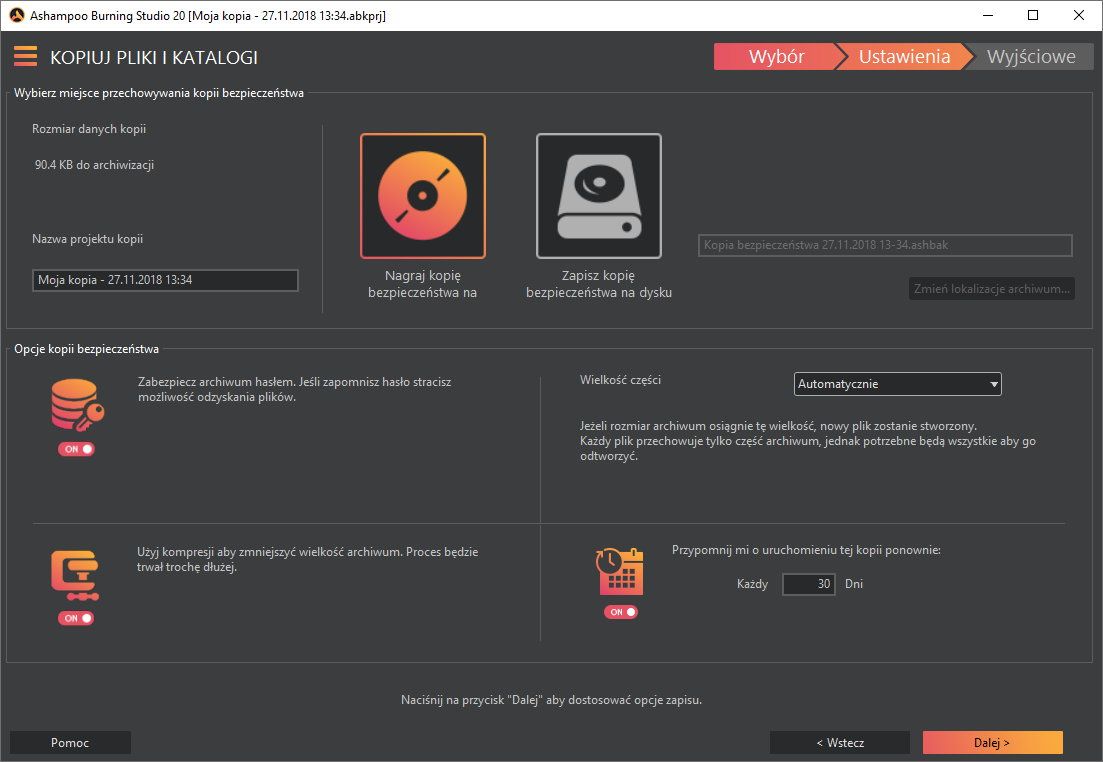Screen dimensions: 1103x762
Task: Open the Wielkość części dropdown
Action: 898,384
